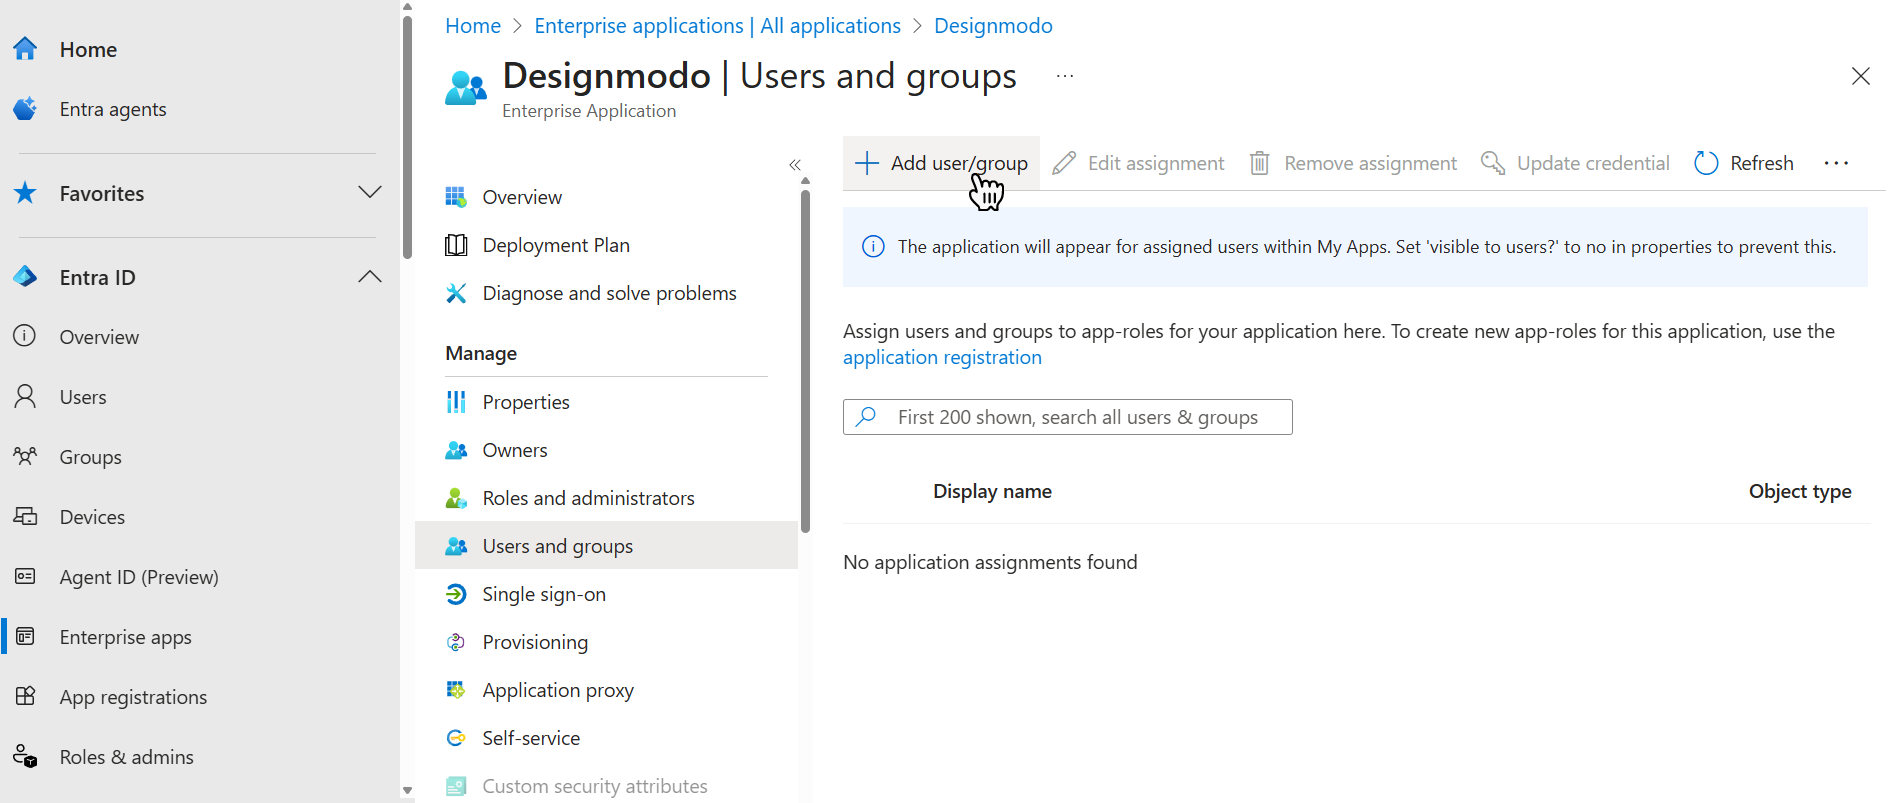This screenshot has width=1889, height=803.
Task: Expand the Favorites section chevron
Action: point(370,192)
